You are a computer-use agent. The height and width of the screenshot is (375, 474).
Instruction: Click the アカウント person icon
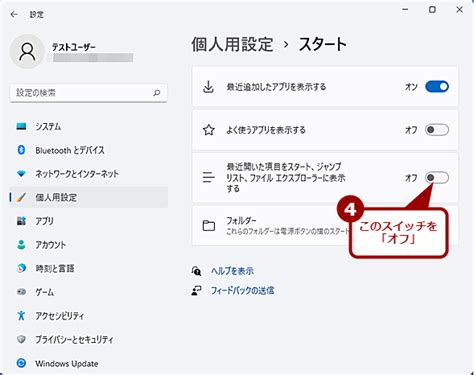(x=21, y=245)
